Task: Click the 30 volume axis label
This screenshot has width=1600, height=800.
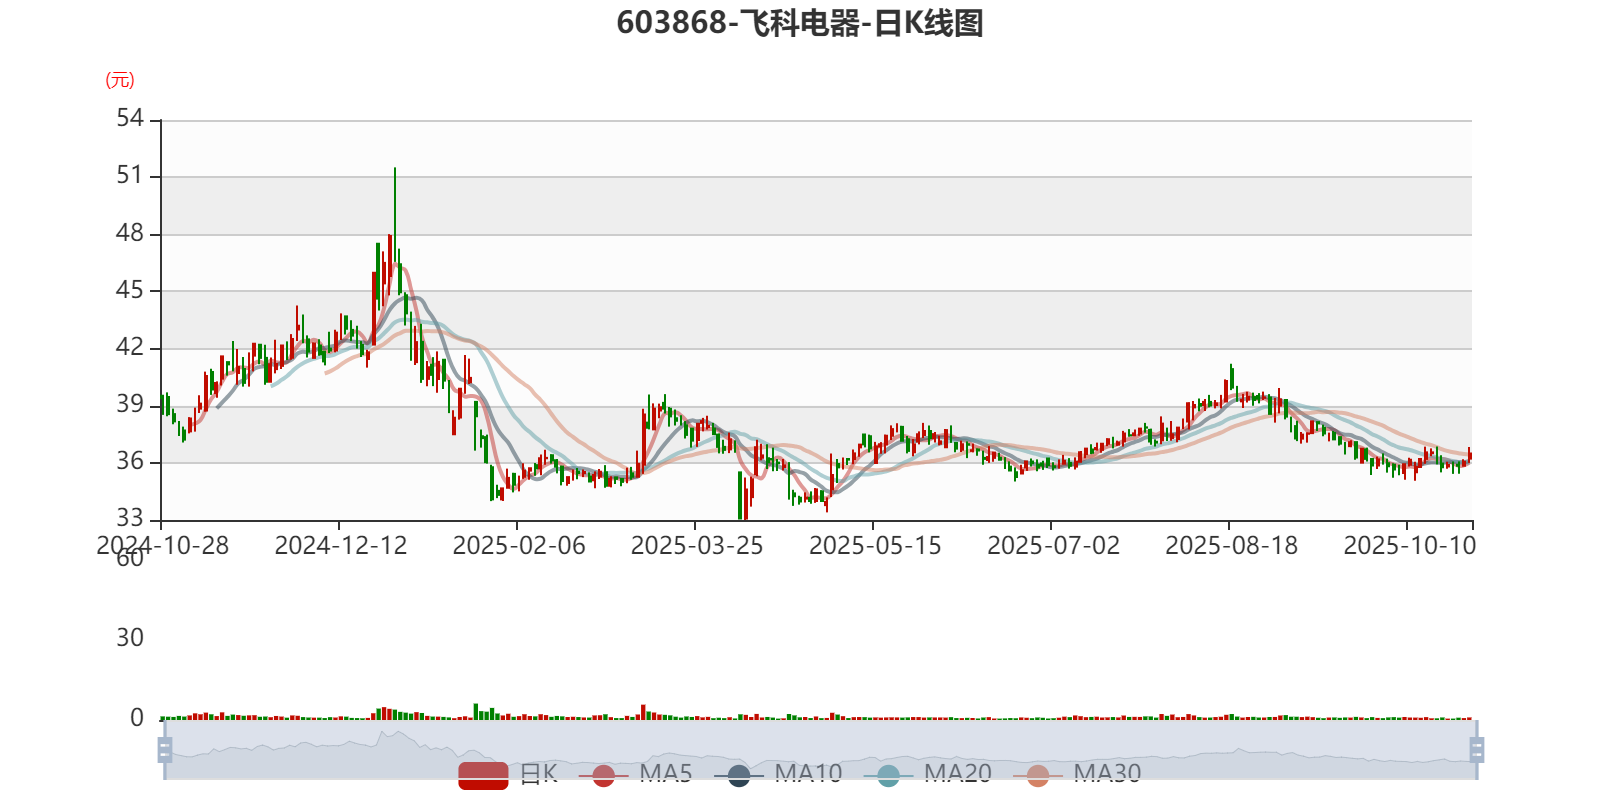Action: [x=130, y=638]
